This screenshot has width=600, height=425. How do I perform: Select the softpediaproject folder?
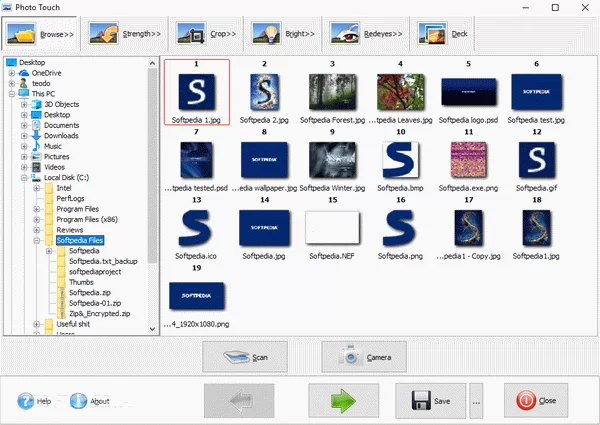pyautogui.click(x=95, y=272)
